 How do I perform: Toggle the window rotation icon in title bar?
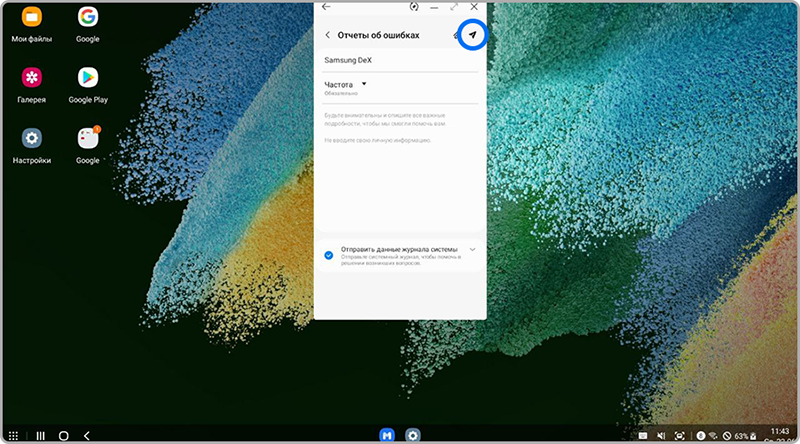pos(414,7)
